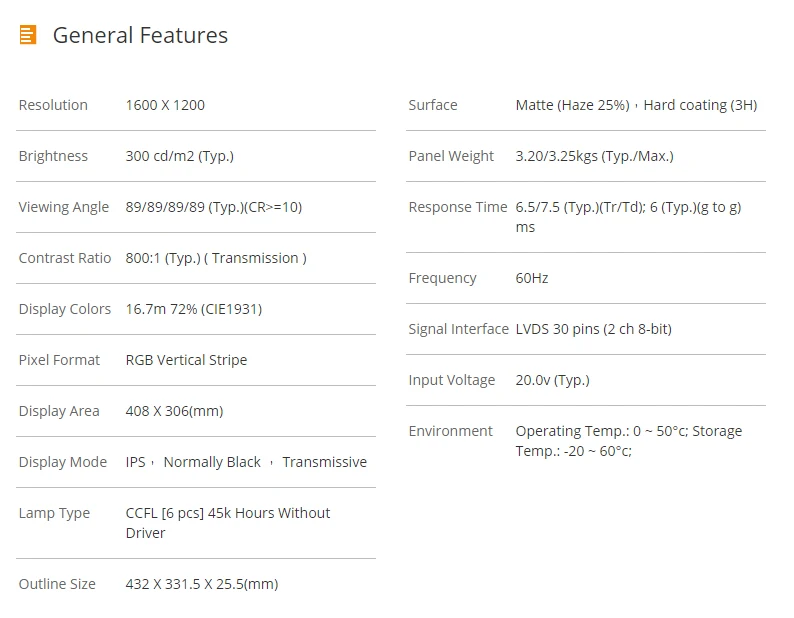Select the Display Colors 16.7m value
The image size is (794, 618).
pos(193,309)
